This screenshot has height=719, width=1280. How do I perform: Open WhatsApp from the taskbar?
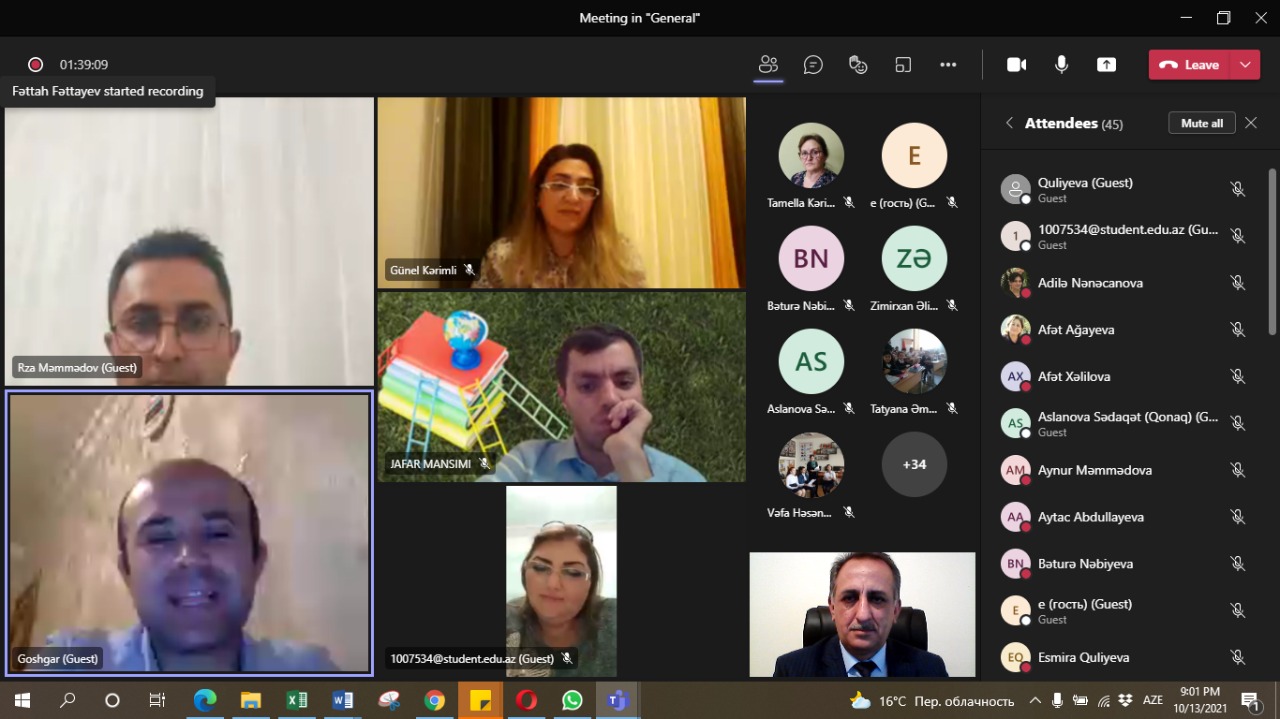click(x=572, y=700)
